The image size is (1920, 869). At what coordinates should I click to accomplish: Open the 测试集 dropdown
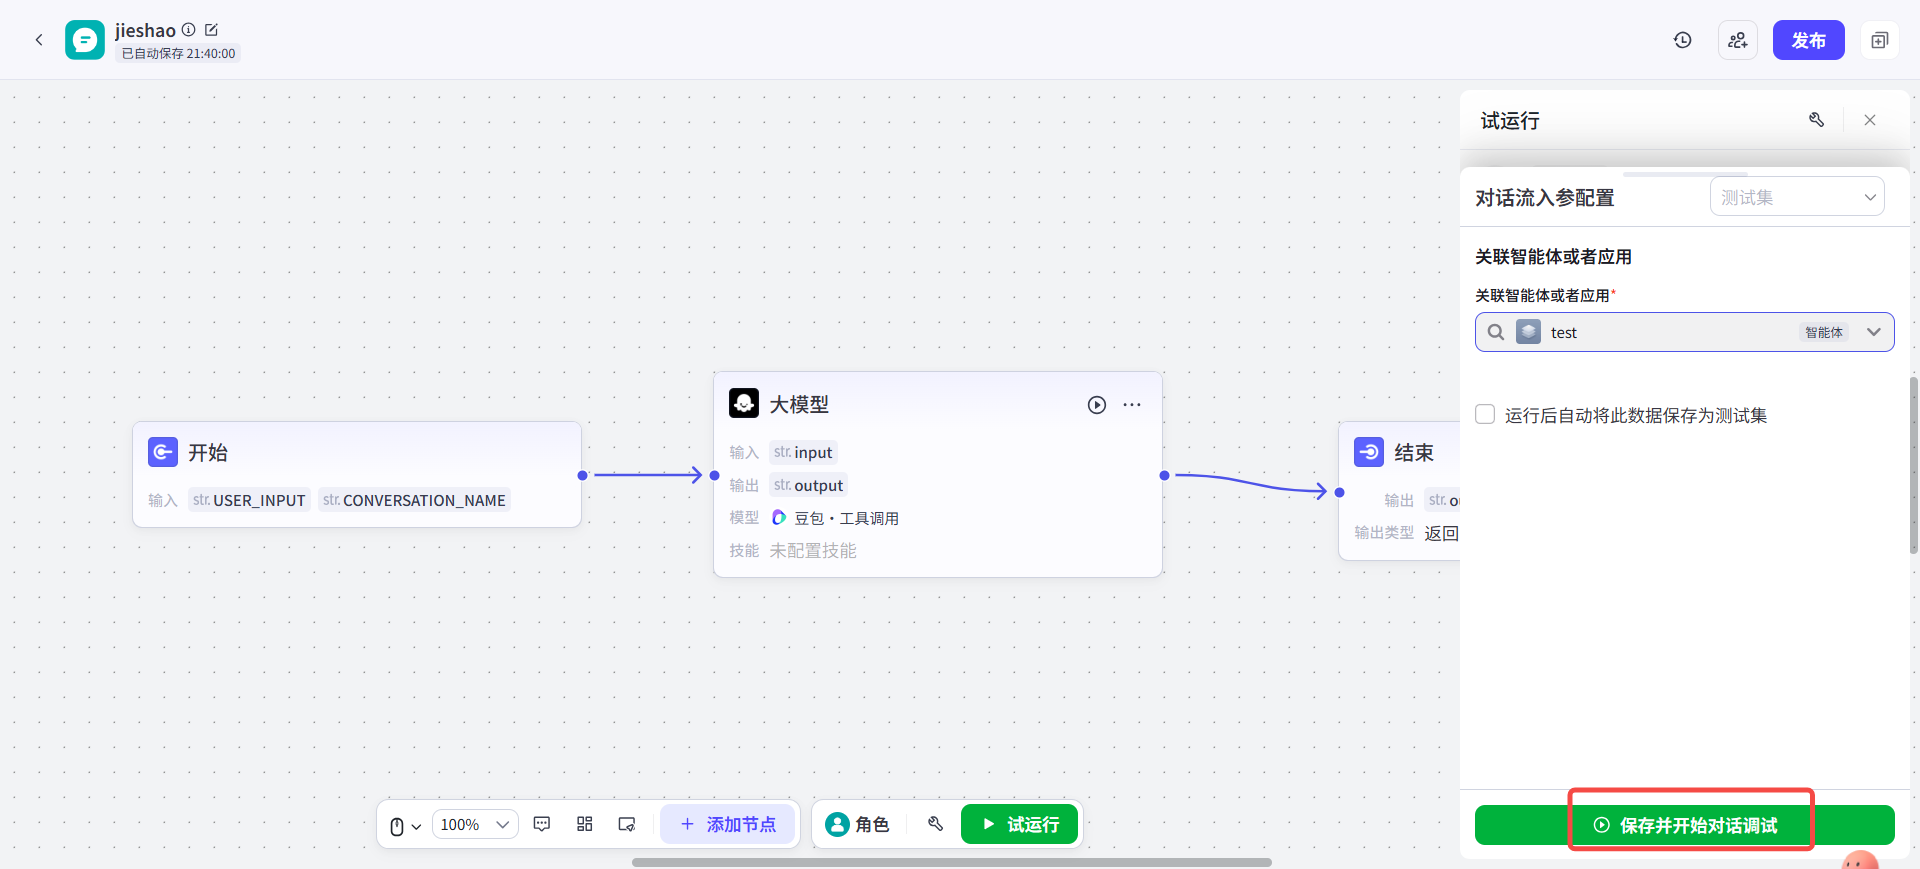[x=1797, y=197]
